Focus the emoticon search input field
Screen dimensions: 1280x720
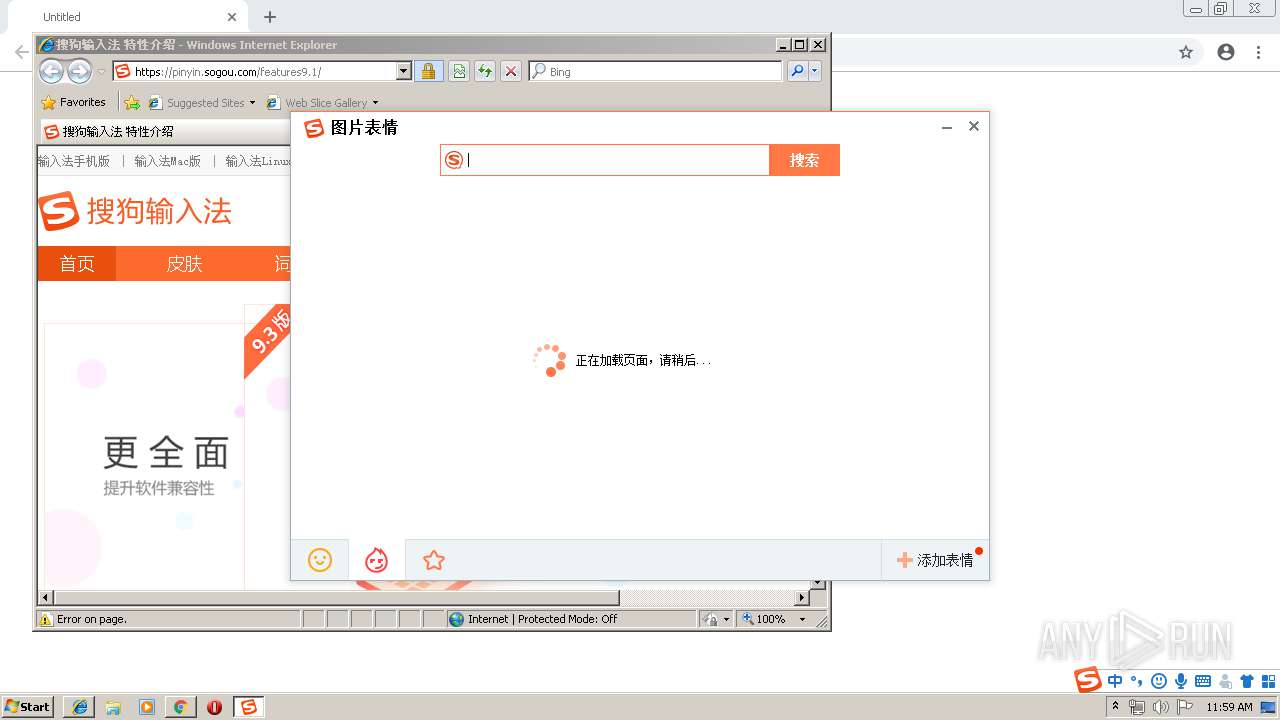[616, 160]
